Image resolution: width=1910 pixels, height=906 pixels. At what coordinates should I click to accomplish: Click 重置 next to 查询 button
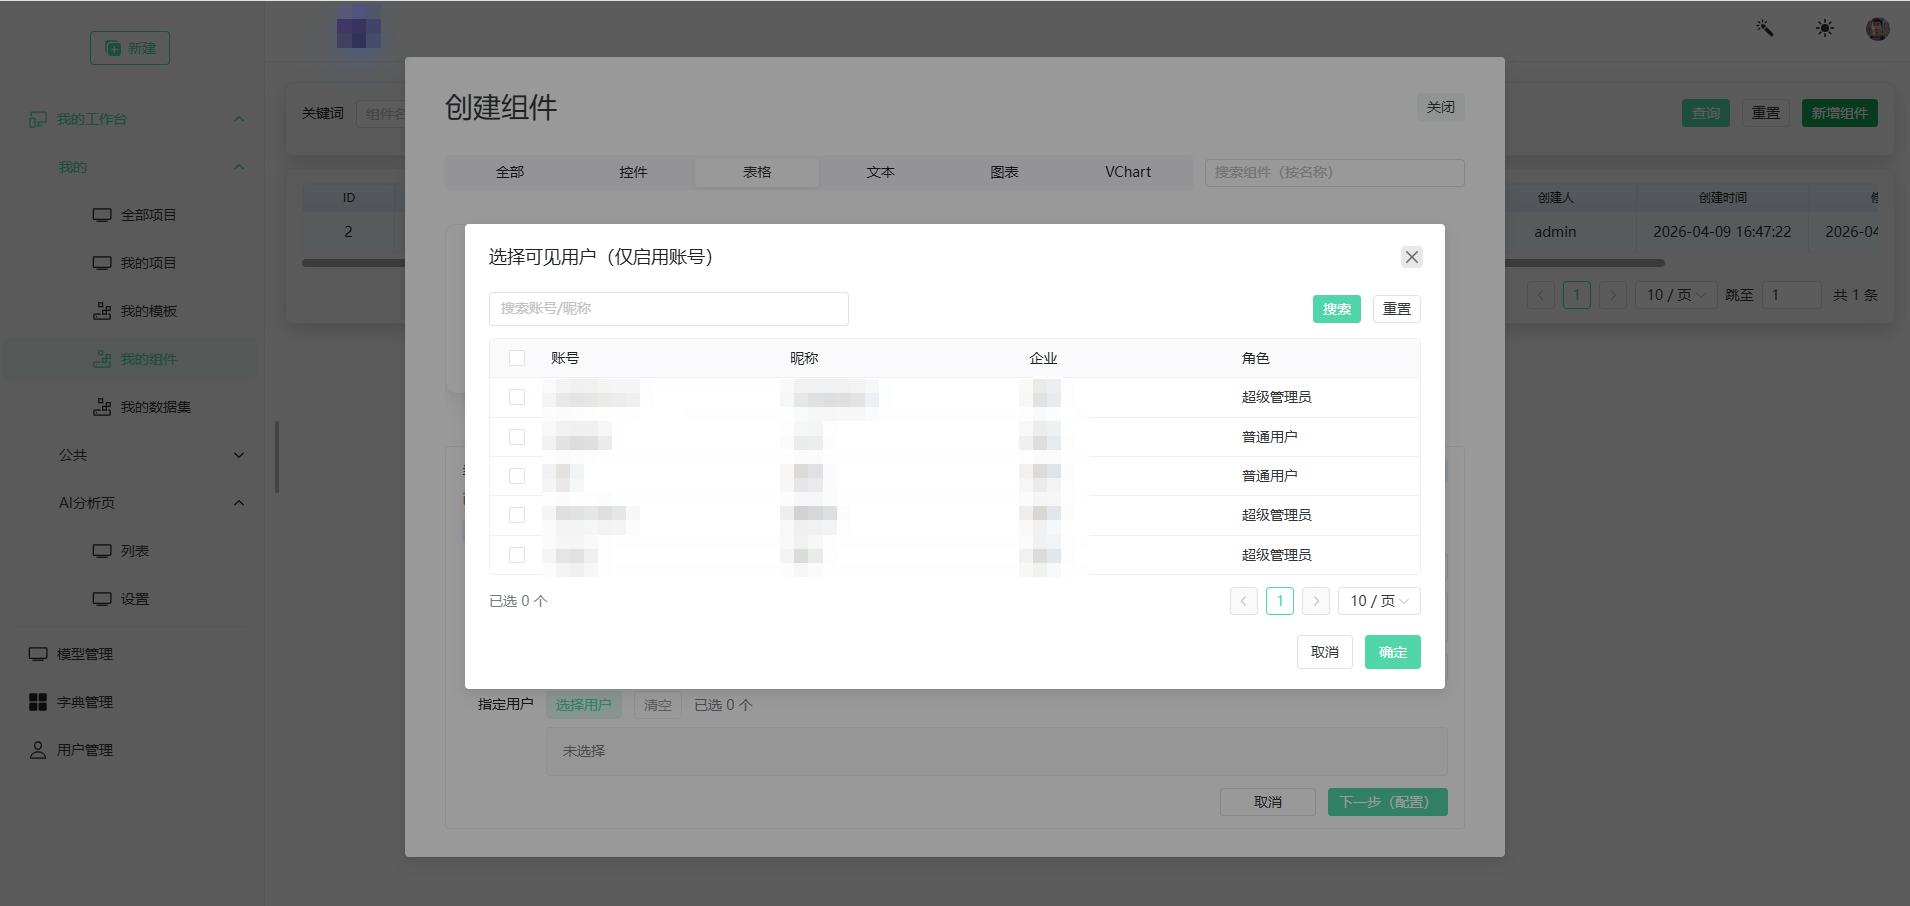(x=1766, y=113)
